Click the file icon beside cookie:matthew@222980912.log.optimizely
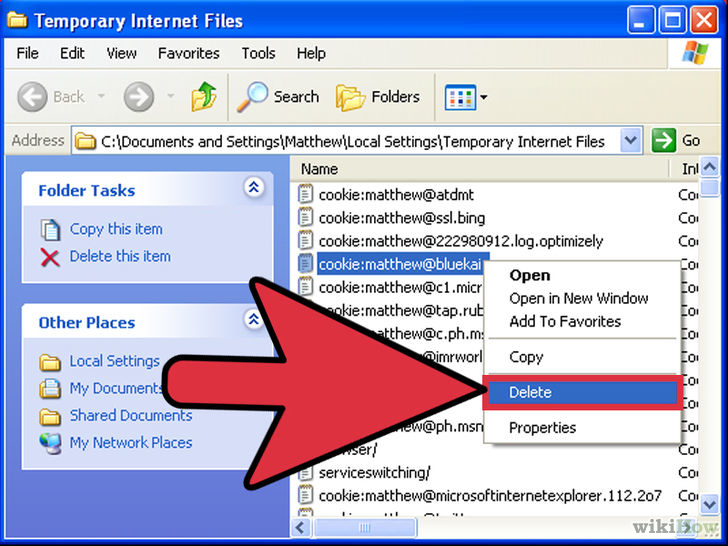This screenshot has width=728, height=546. point(305,240)
